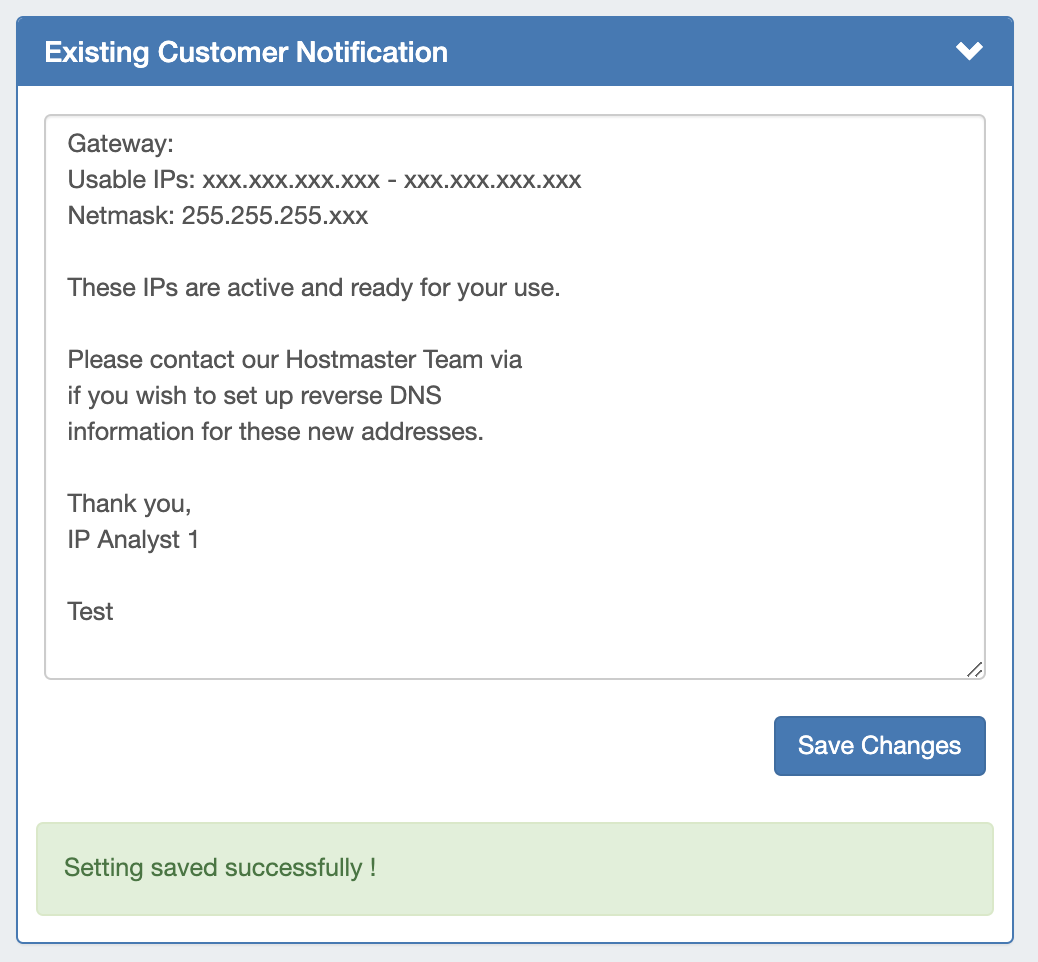The image size is (1038, 962).
Task: Click the first xxx.xxx.xxx.xxx usable IP value
Action: 291,180
